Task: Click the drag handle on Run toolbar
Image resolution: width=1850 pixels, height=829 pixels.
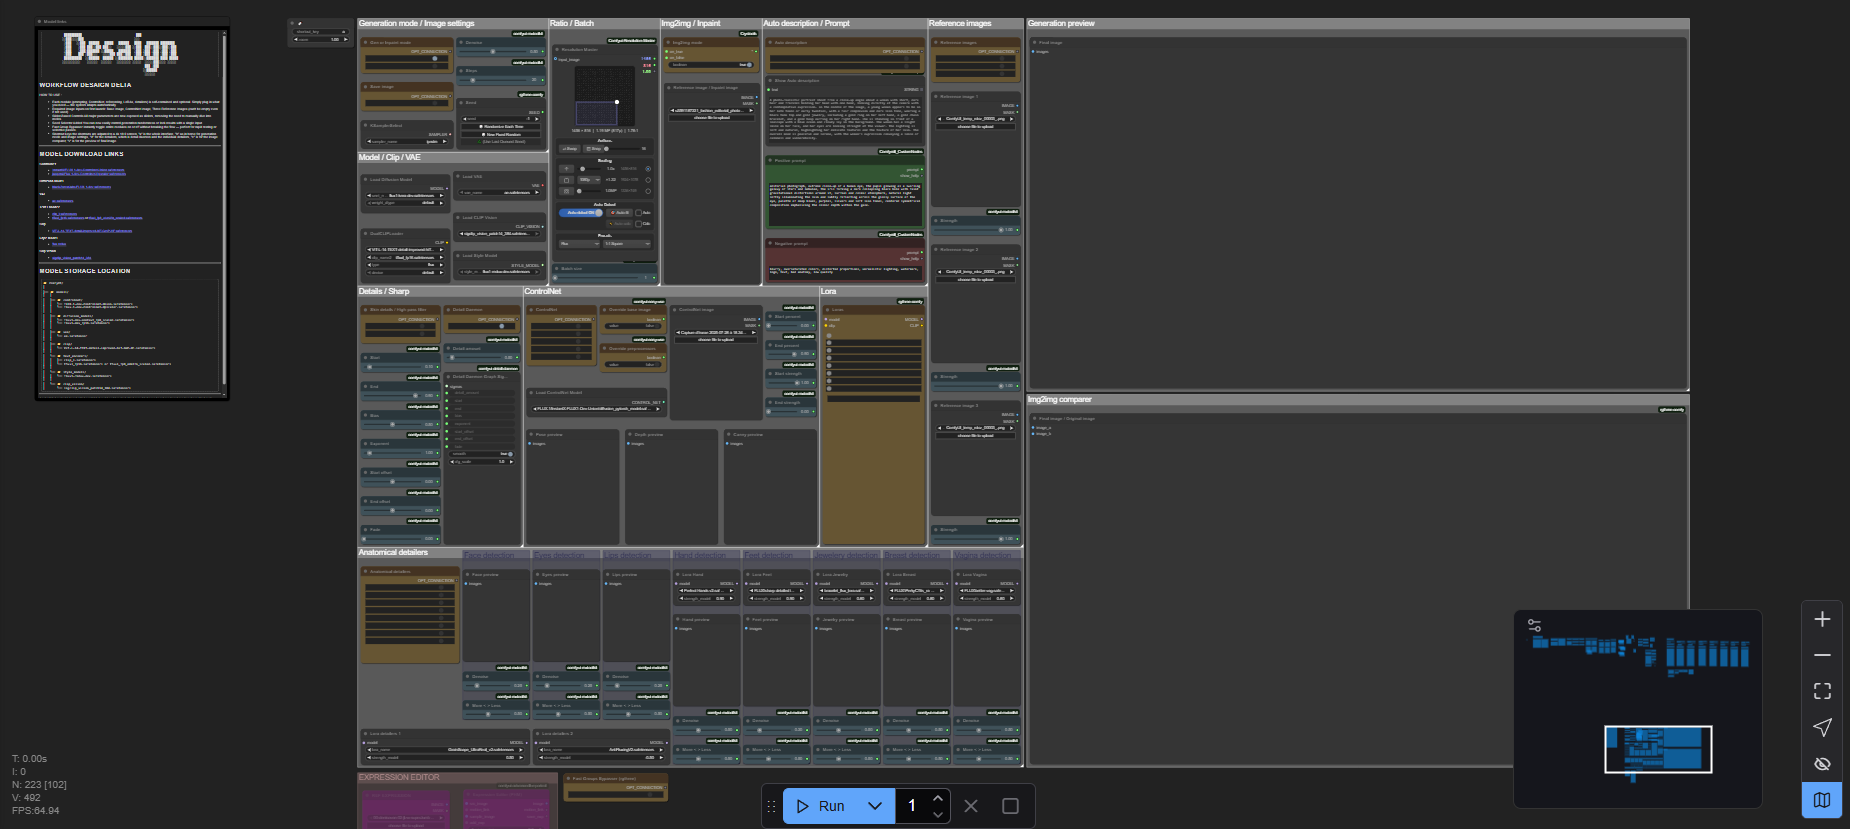Action: coord(771,806)
